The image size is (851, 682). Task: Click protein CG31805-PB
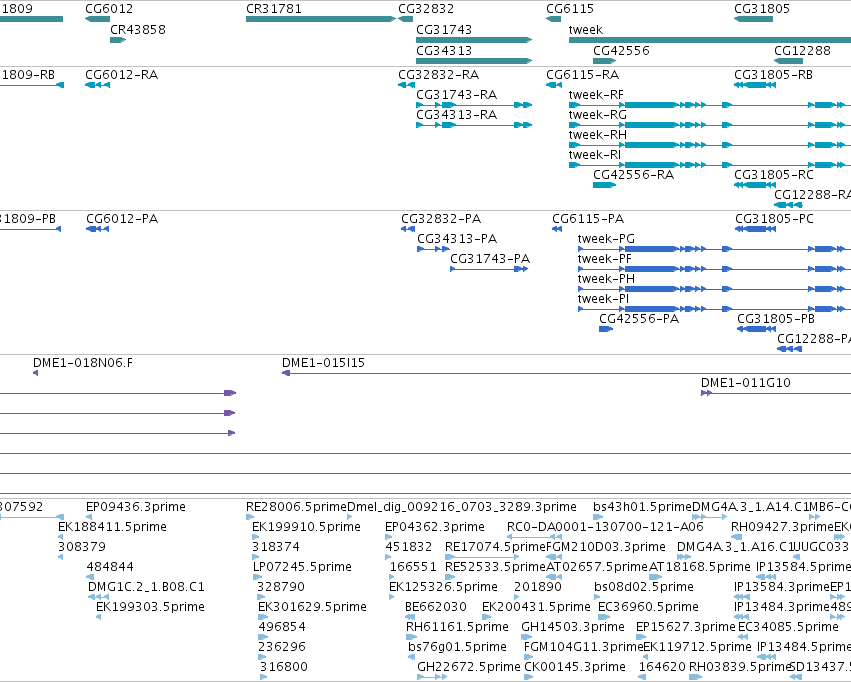coord(756,329)
